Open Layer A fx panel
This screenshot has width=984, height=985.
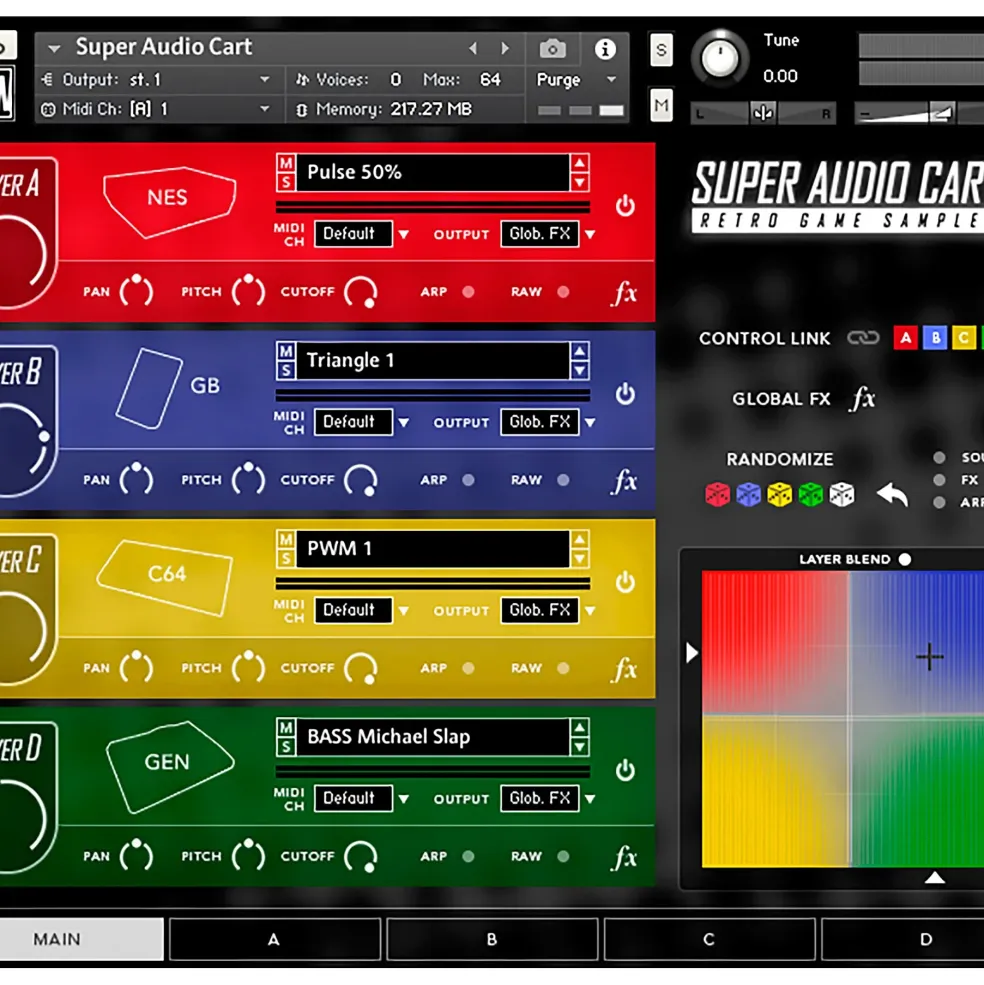624,293
